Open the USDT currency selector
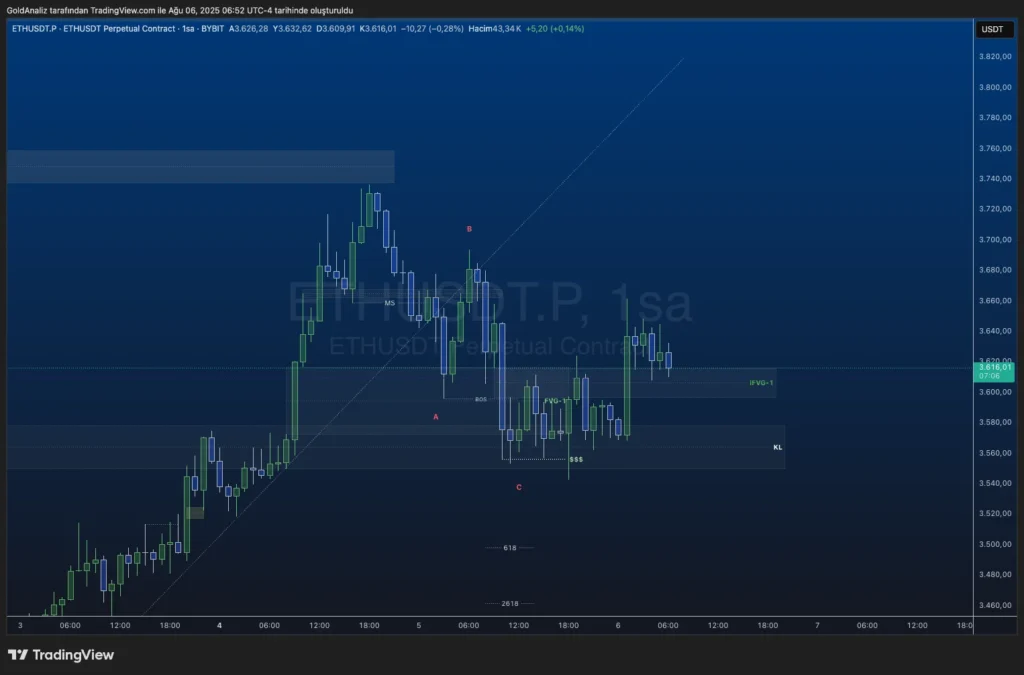This screenshot has height=675, width=1024. [992, 29]
